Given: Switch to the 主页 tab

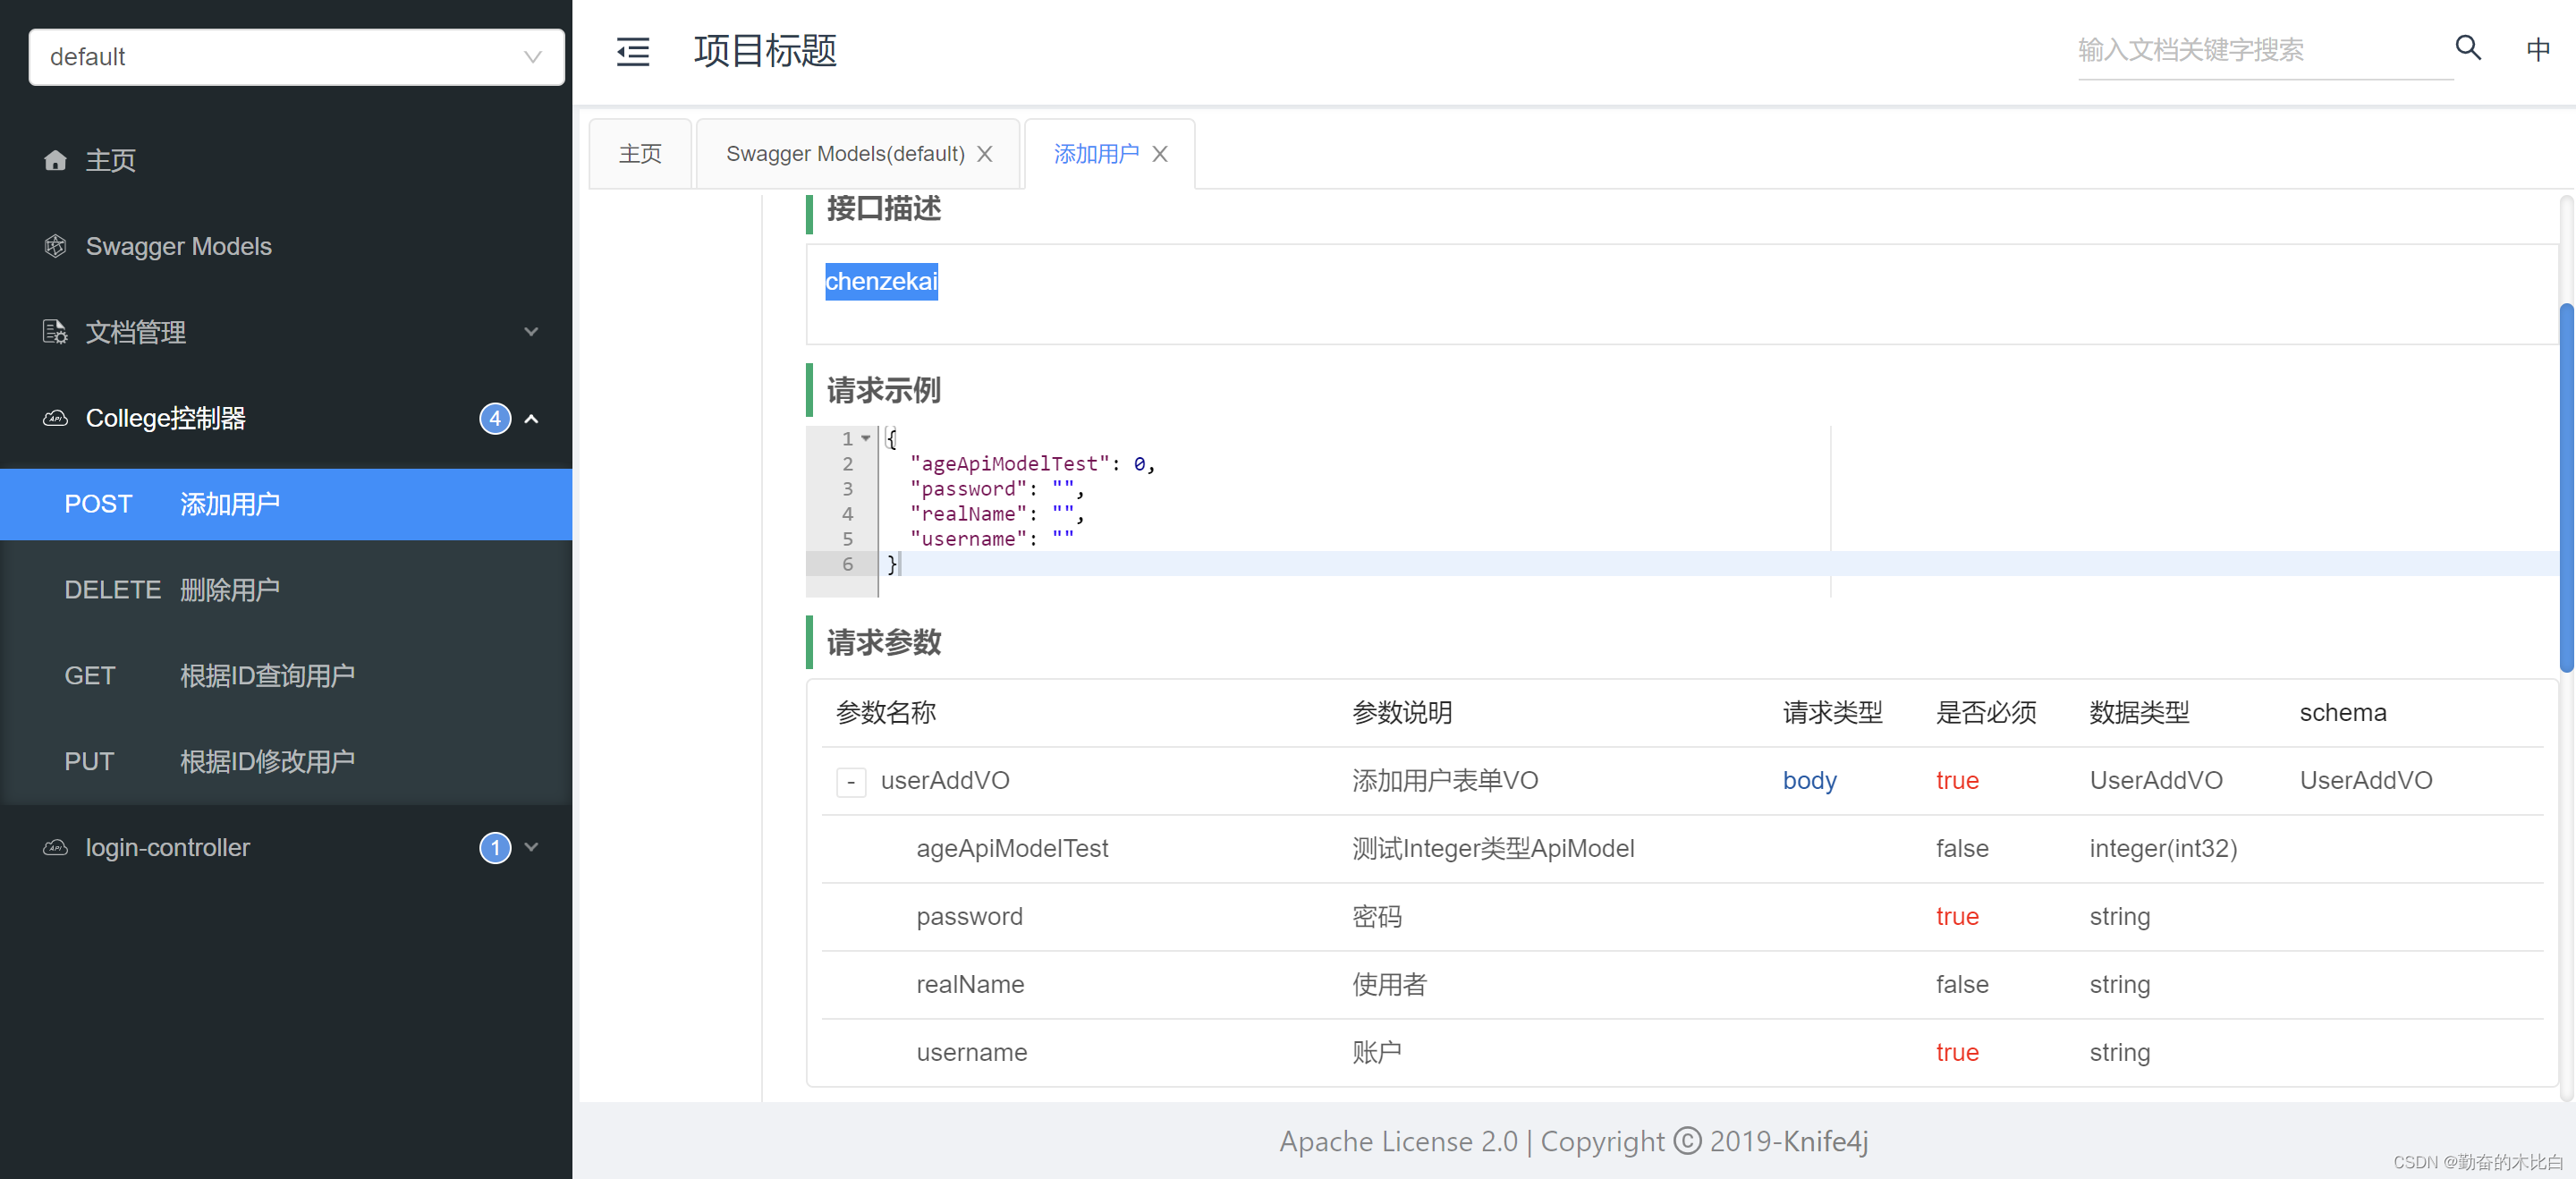Looking at the screenshot, I should pyautogui.click(x=640, y=153).
